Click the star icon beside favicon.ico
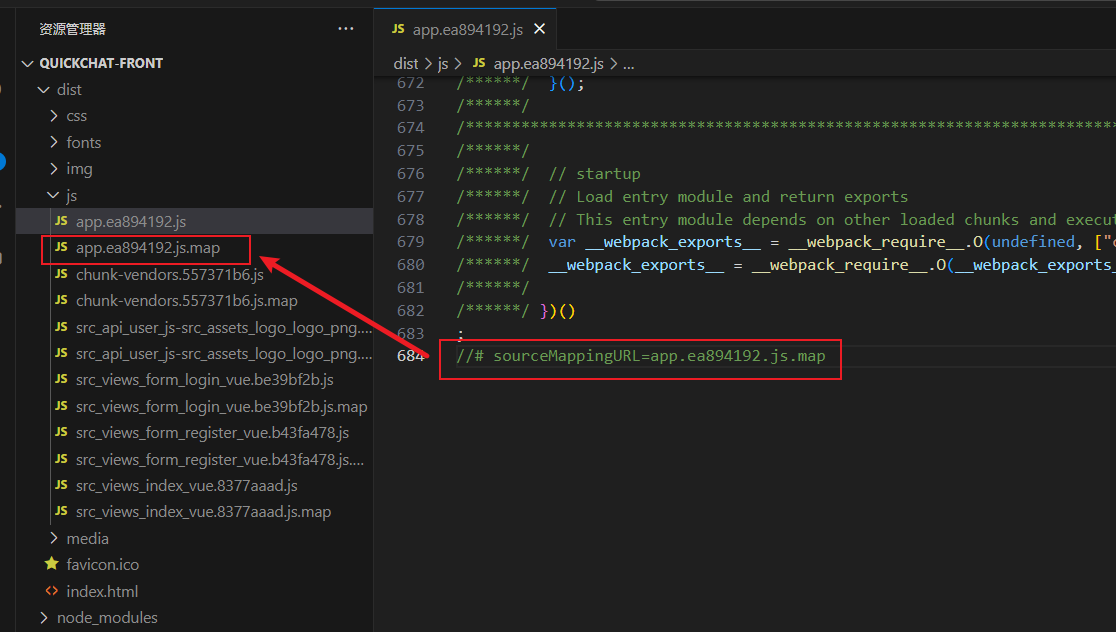This screenshot has height=632, width=1116. [x=51, y=564]
